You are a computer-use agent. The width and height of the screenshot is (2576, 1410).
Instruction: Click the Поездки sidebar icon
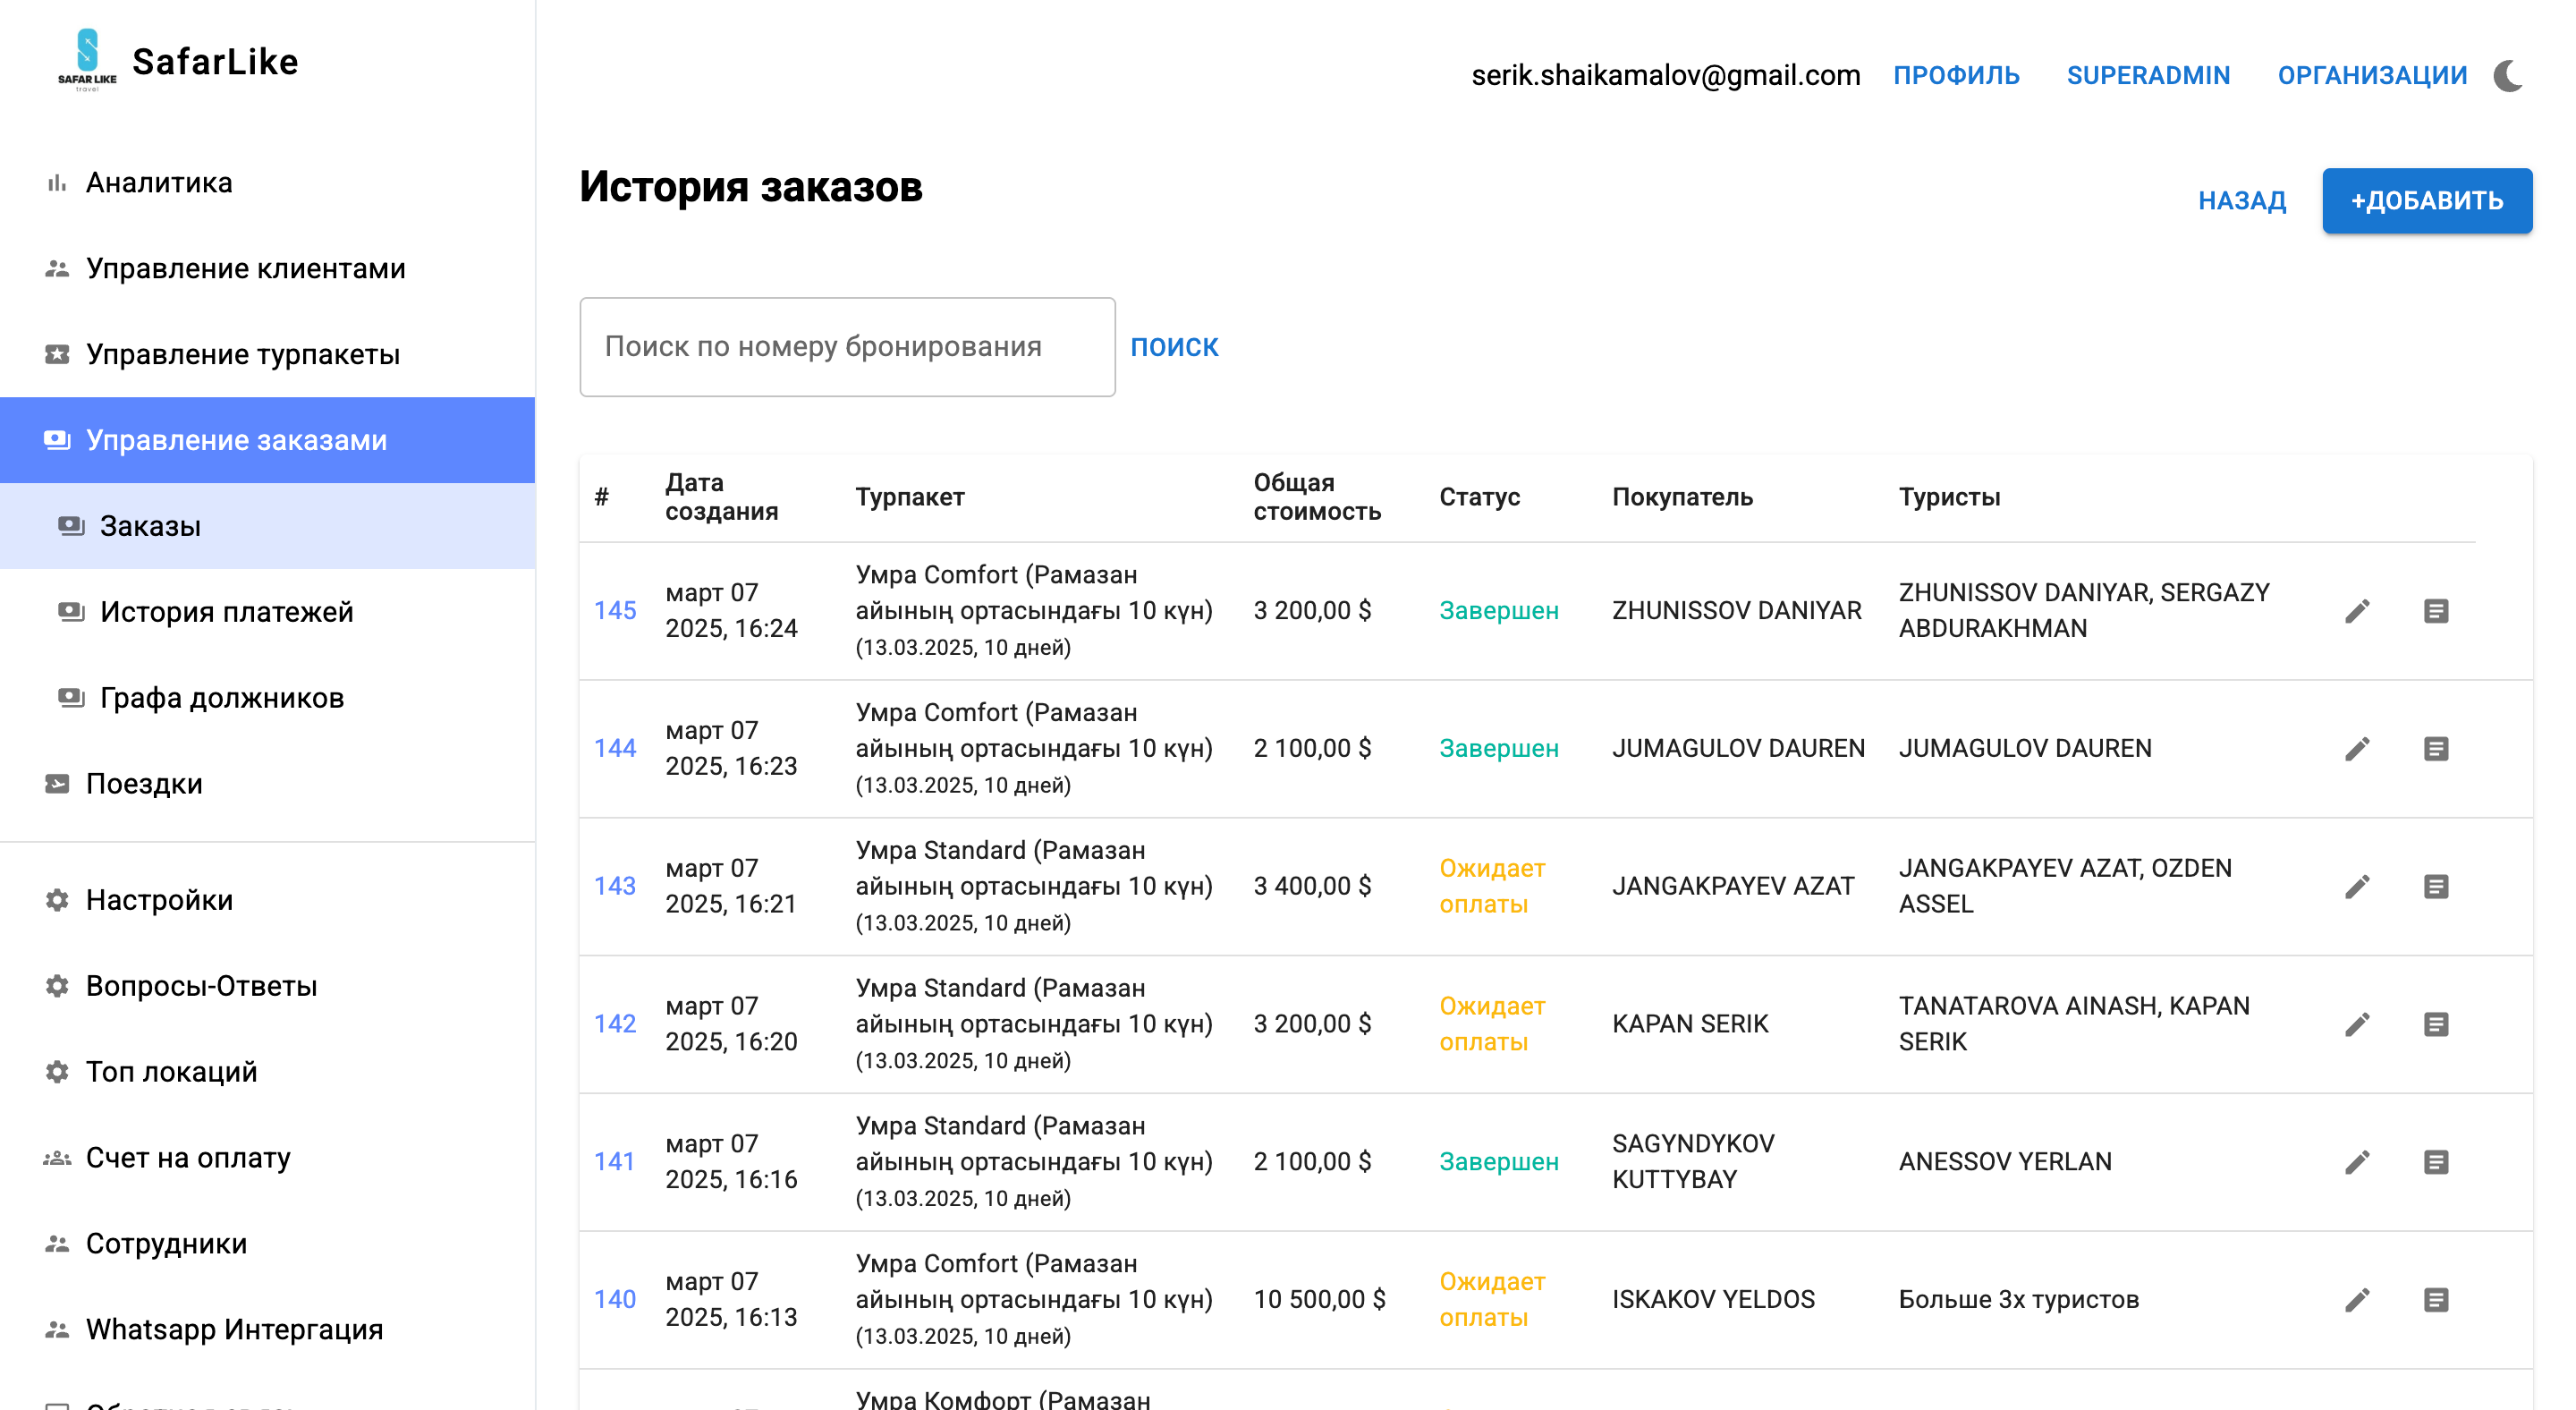pyautogui.click(x=57, y=784)
